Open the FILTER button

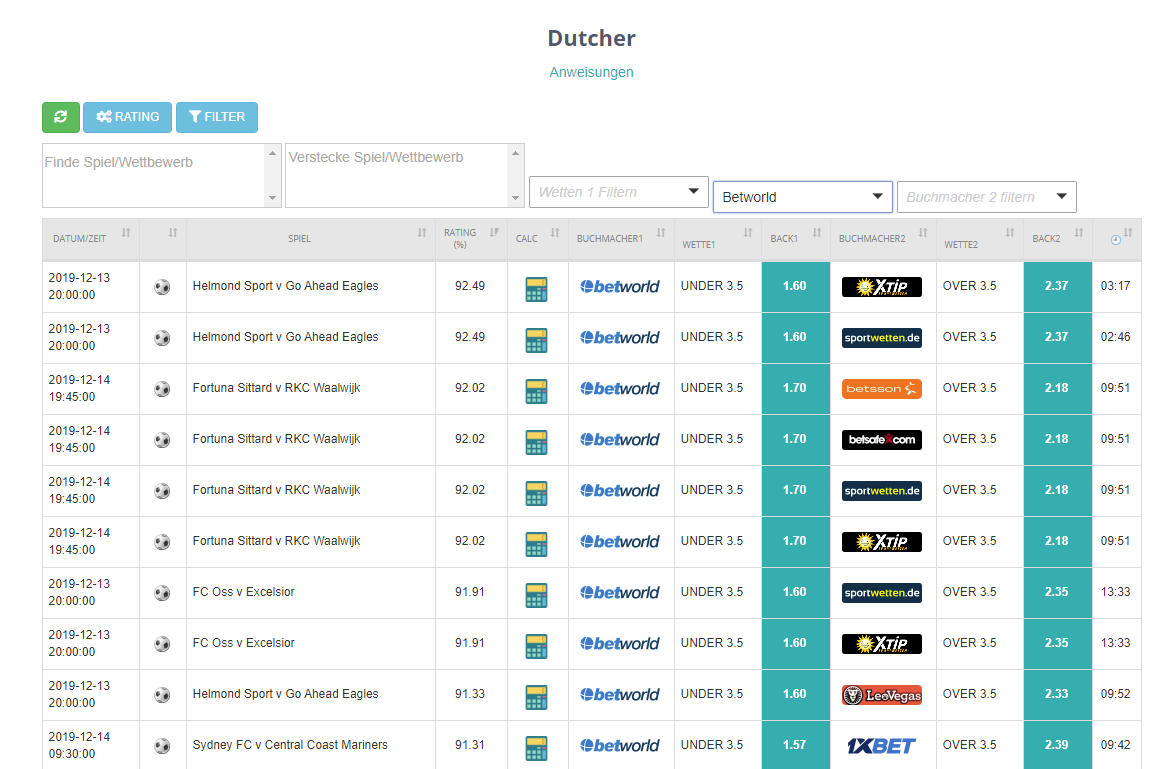(x=217, y=117)
